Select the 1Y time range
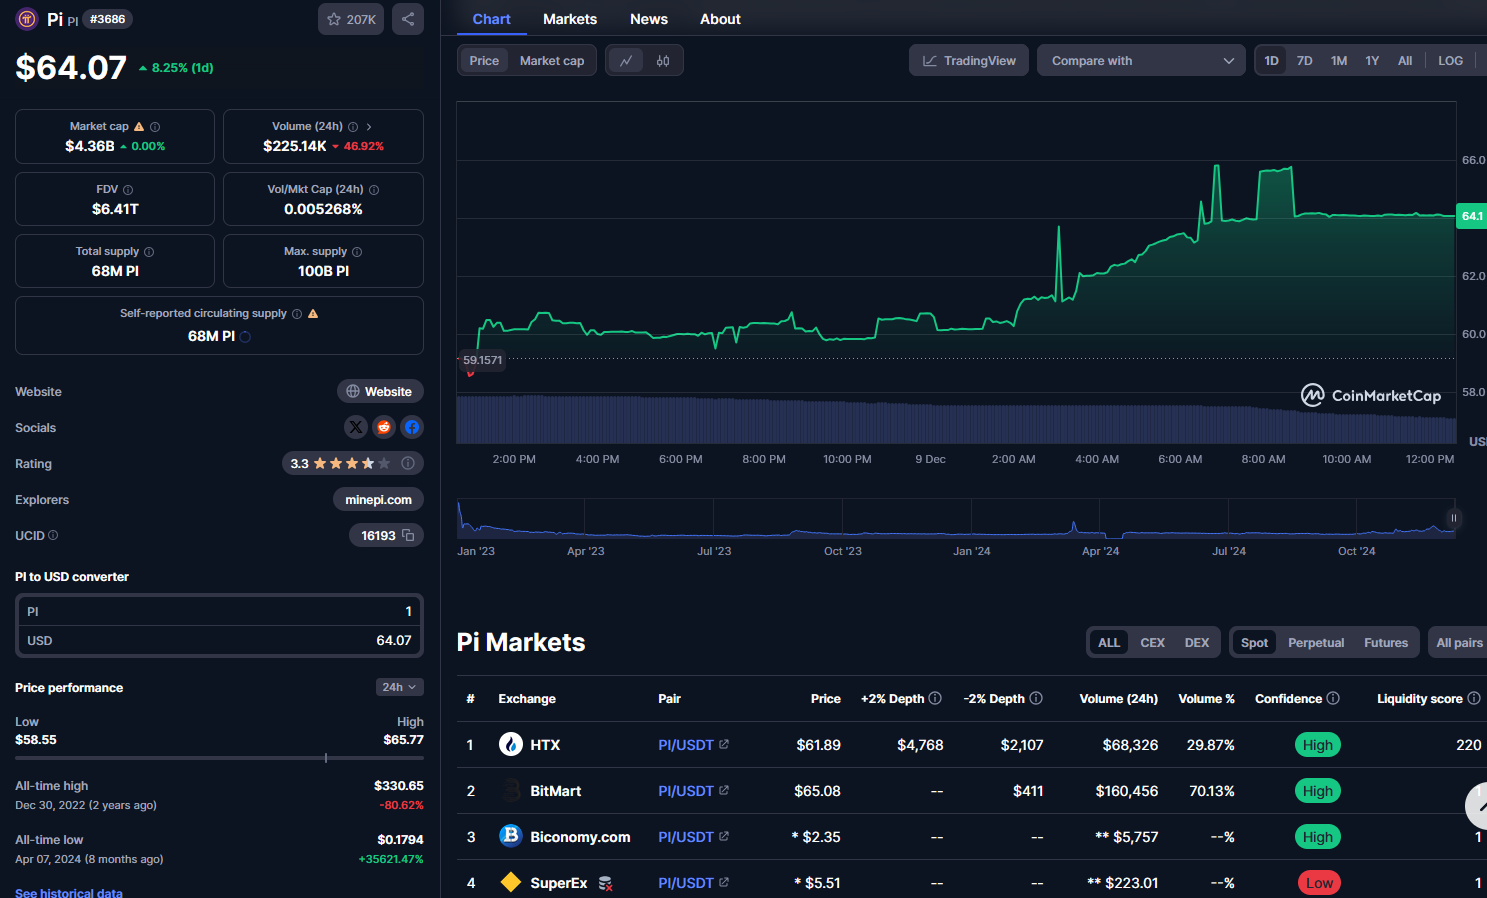The width and height of the screenshot is (1487, 898). [x=1372, y=61]
